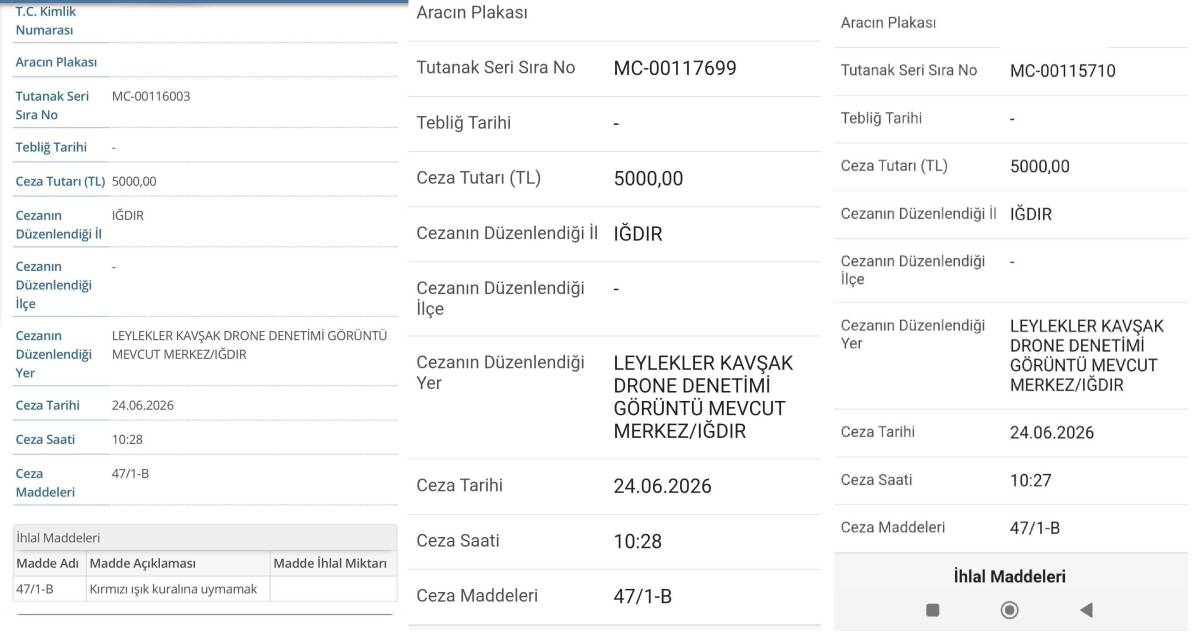1200x632 pixels.
Task: Click the 5000,00 amount in middle panel
Action: coord(648,179)
